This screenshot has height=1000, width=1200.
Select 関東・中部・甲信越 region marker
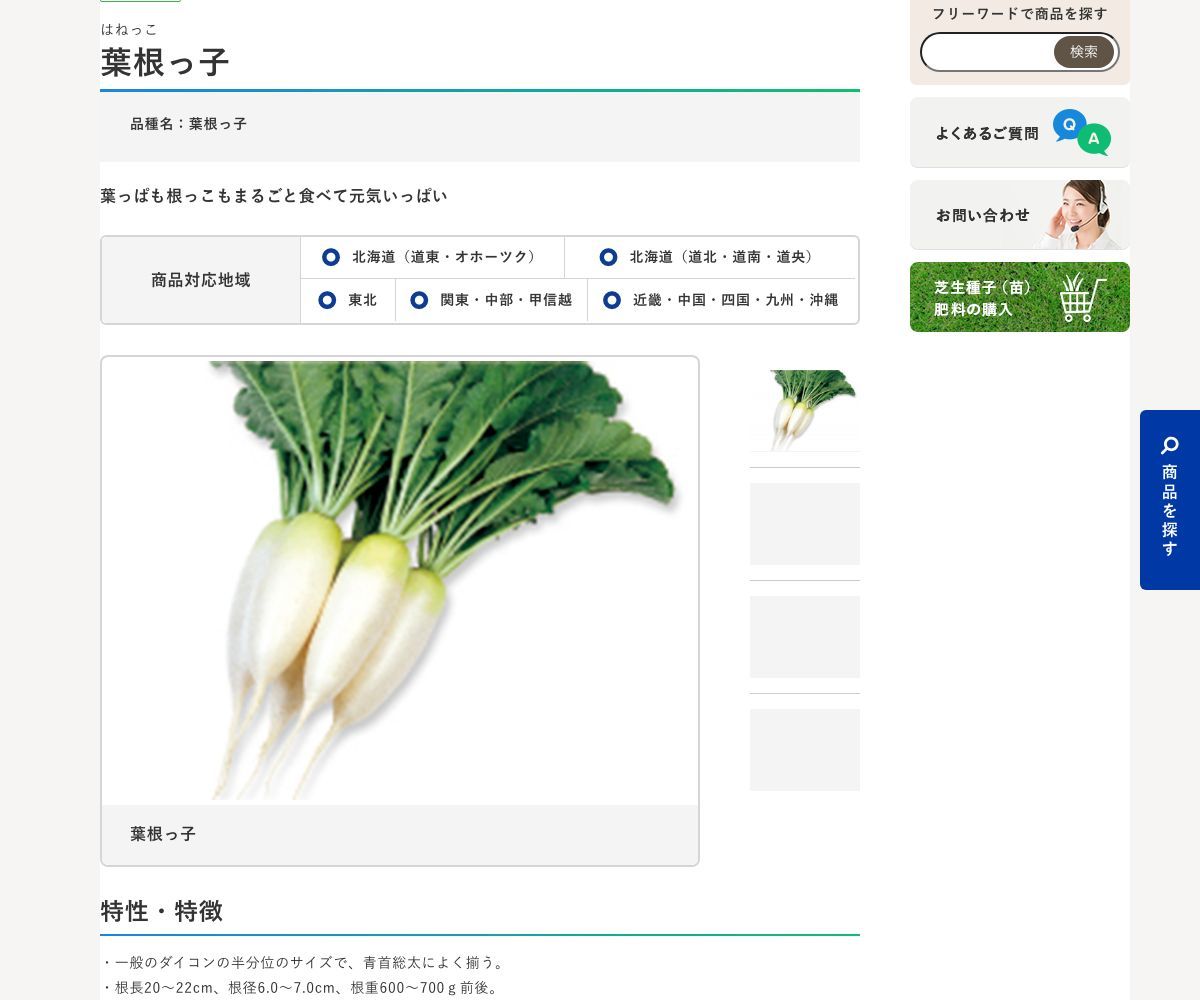[x=419, y=300]
